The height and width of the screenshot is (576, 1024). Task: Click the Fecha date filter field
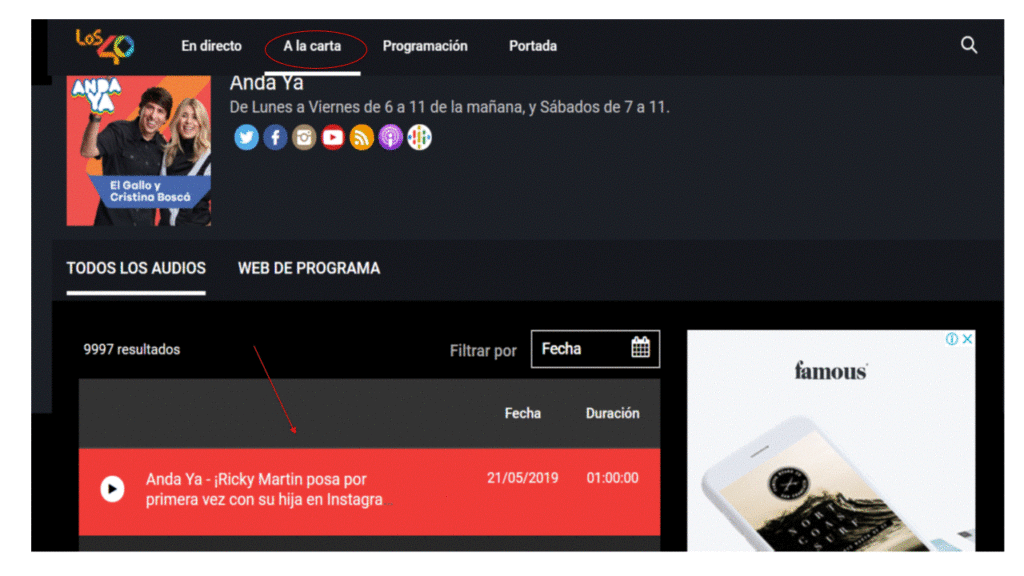595,349
